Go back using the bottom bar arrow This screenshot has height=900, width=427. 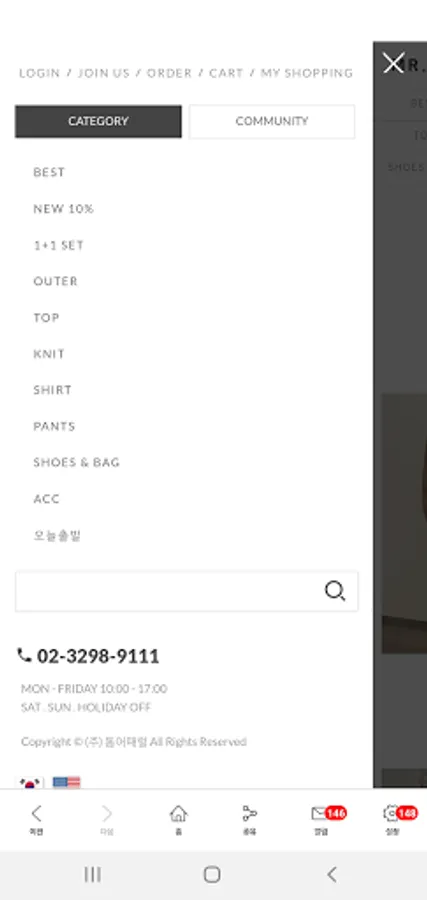pos(36,819)
